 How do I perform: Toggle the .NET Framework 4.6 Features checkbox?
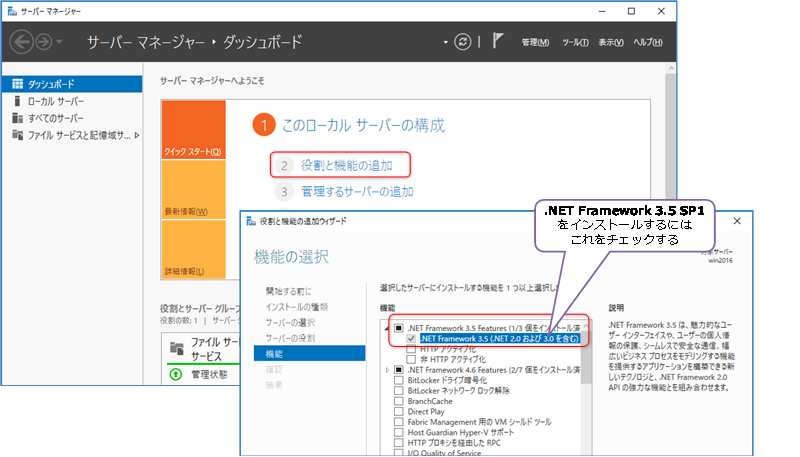click(399, 370)
